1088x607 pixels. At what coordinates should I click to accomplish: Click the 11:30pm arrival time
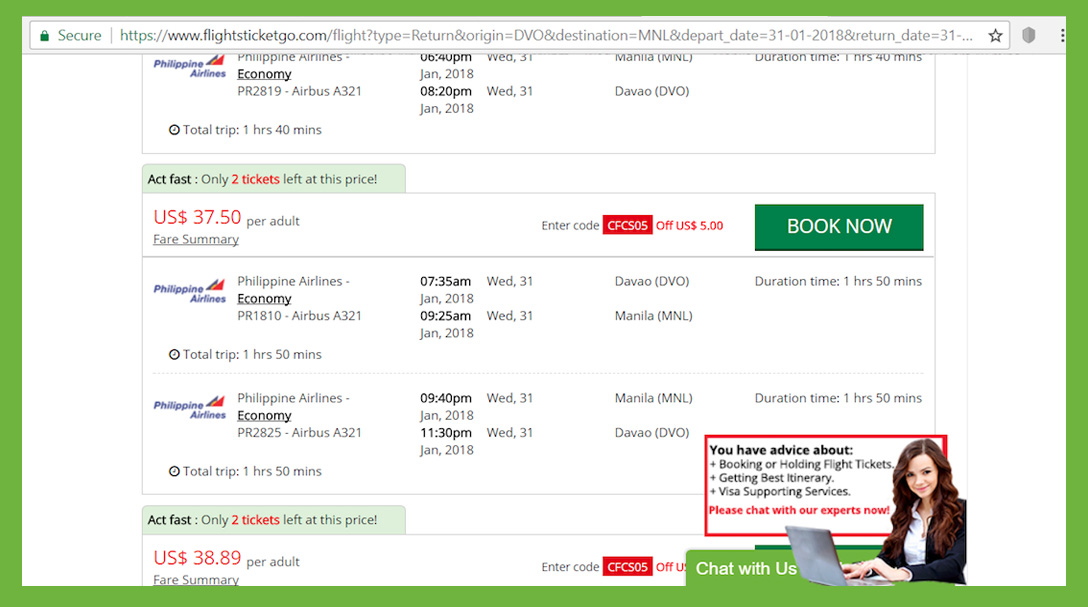445,432
